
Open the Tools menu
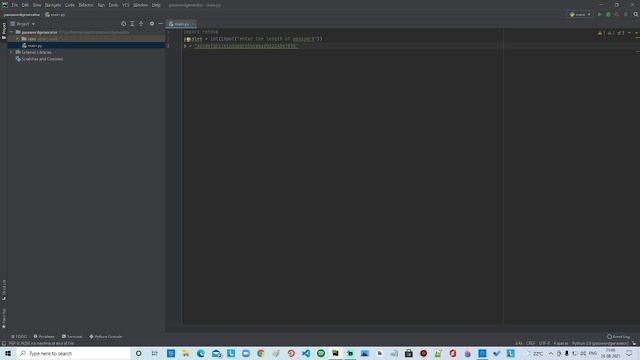113,5
